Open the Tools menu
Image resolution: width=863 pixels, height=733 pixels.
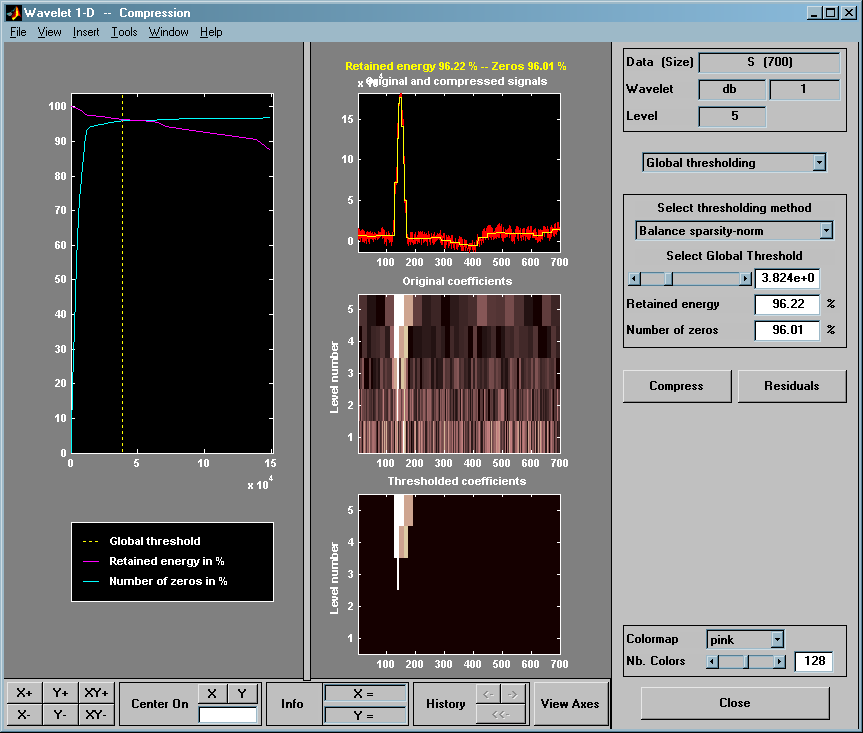(x=125, y=32)
